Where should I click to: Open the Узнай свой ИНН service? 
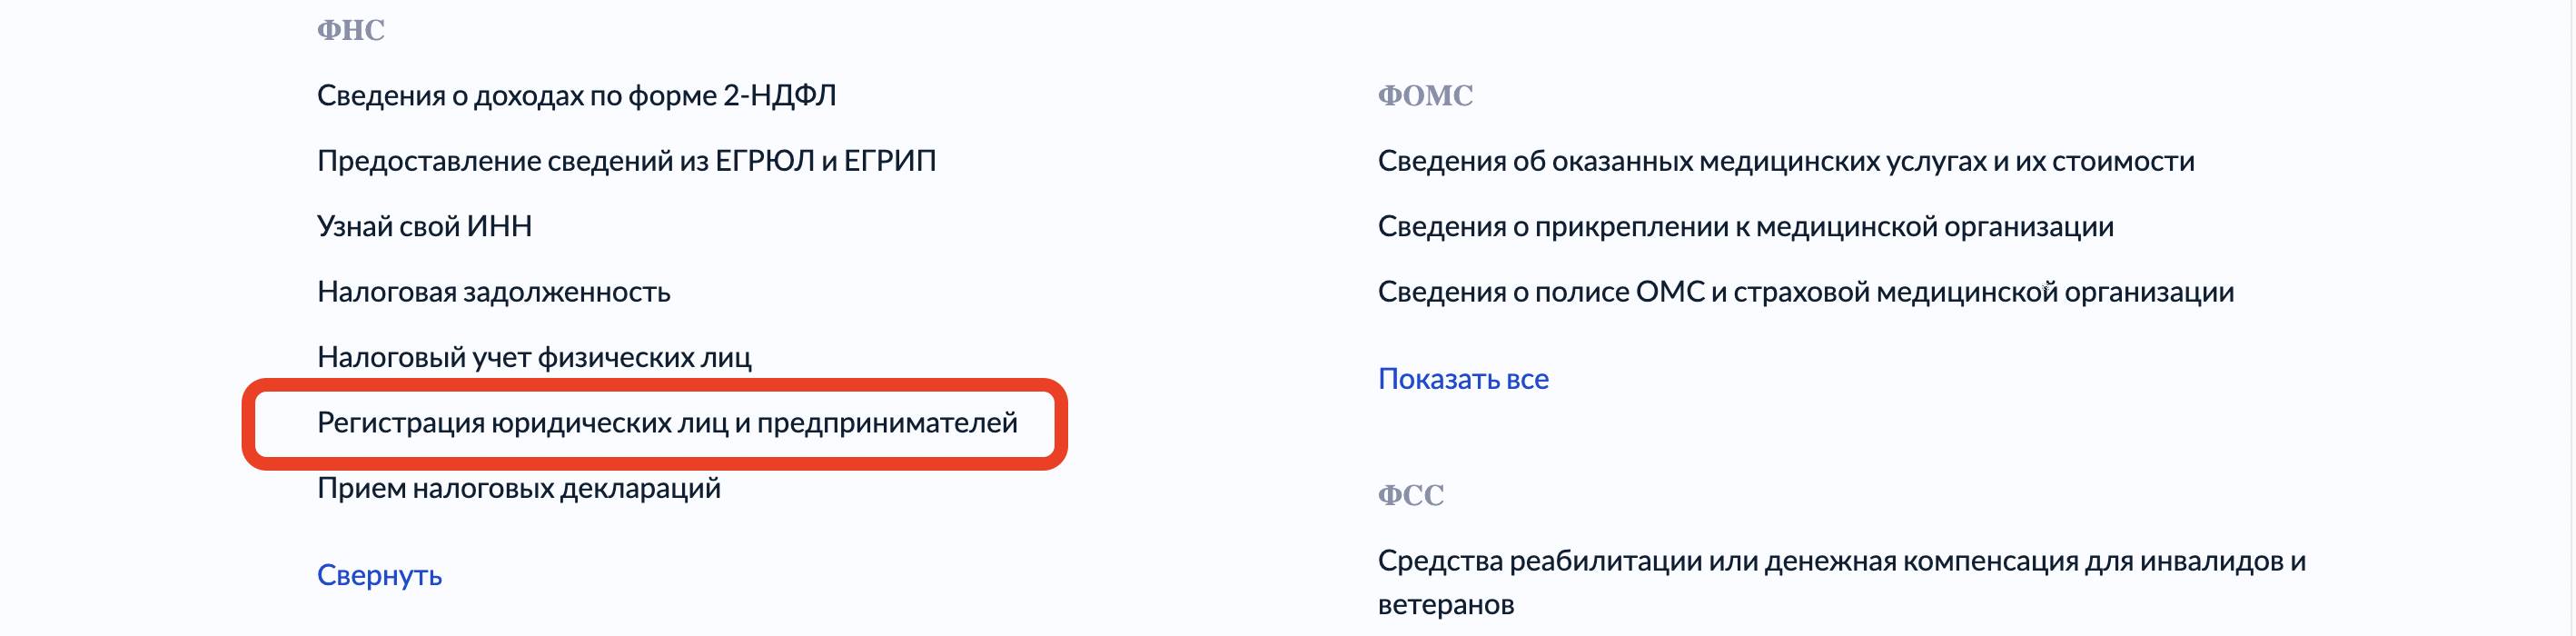pyautogui.click(x=424, y=227)
